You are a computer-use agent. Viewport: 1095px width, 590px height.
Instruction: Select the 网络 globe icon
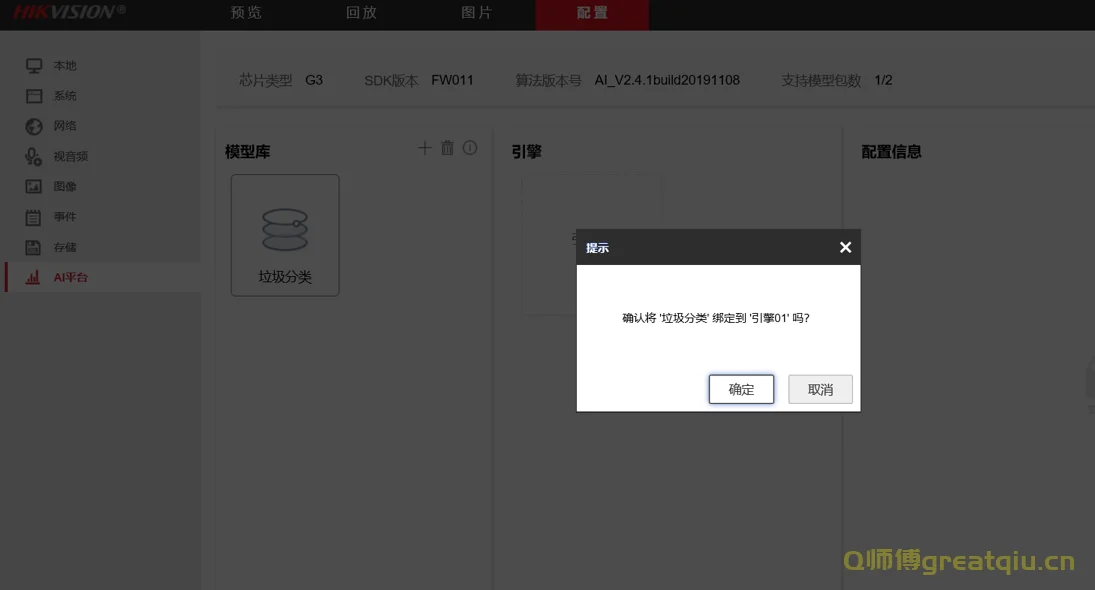point(34,126)
